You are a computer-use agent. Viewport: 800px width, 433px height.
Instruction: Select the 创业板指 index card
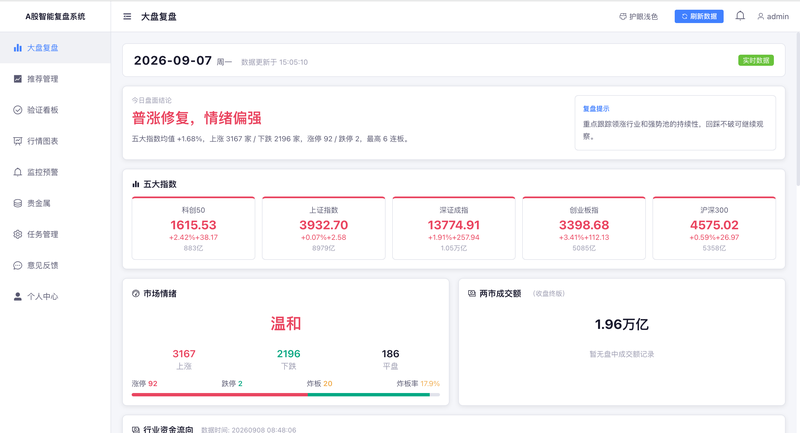pos(584,228)
